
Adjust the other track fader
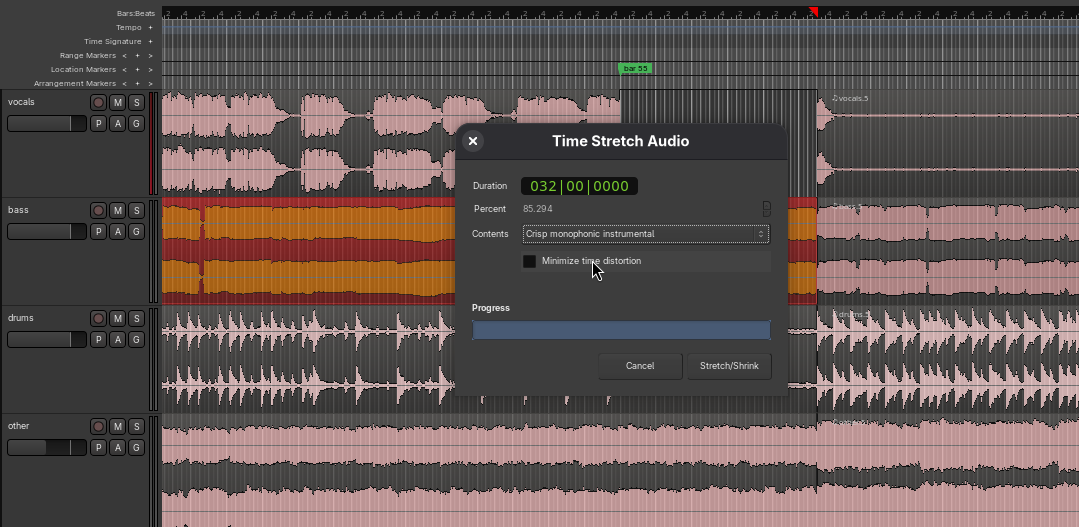47,448
